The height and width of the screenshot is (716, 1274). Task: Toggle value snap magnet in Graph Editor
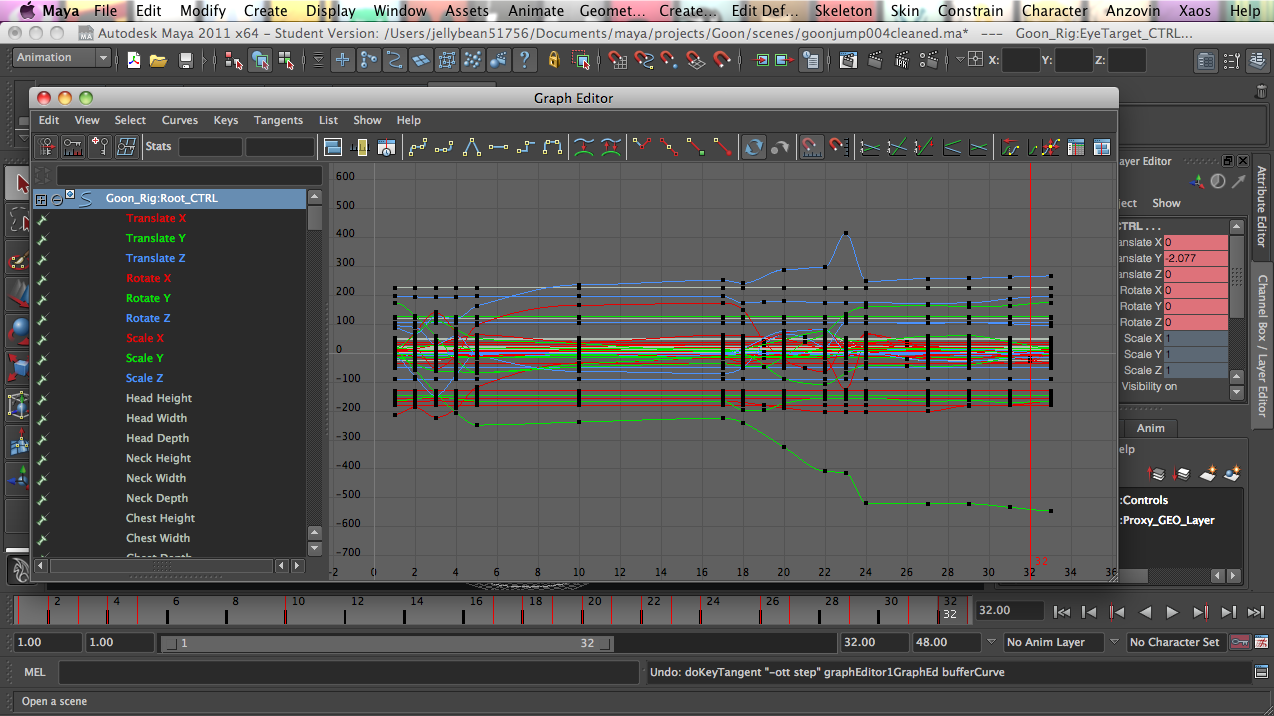click(838, 147)
